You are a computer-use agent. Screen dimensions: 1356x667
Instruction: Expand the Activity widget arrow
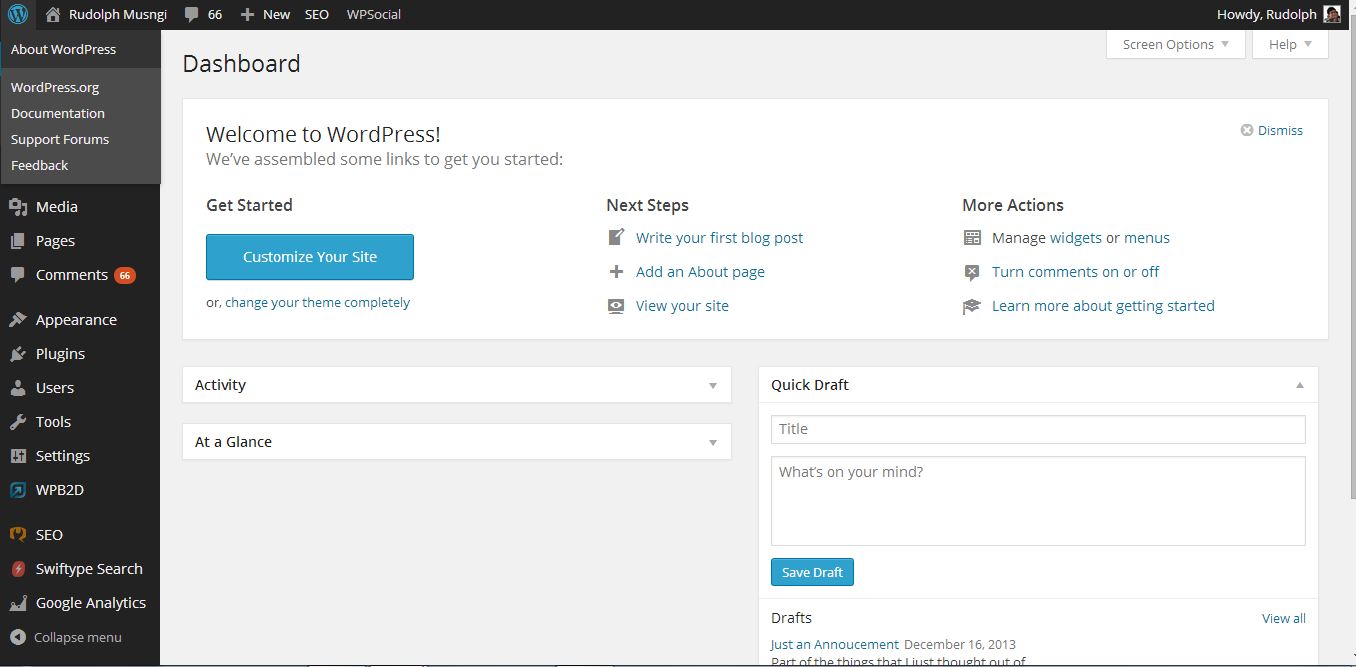click(713, 385)
